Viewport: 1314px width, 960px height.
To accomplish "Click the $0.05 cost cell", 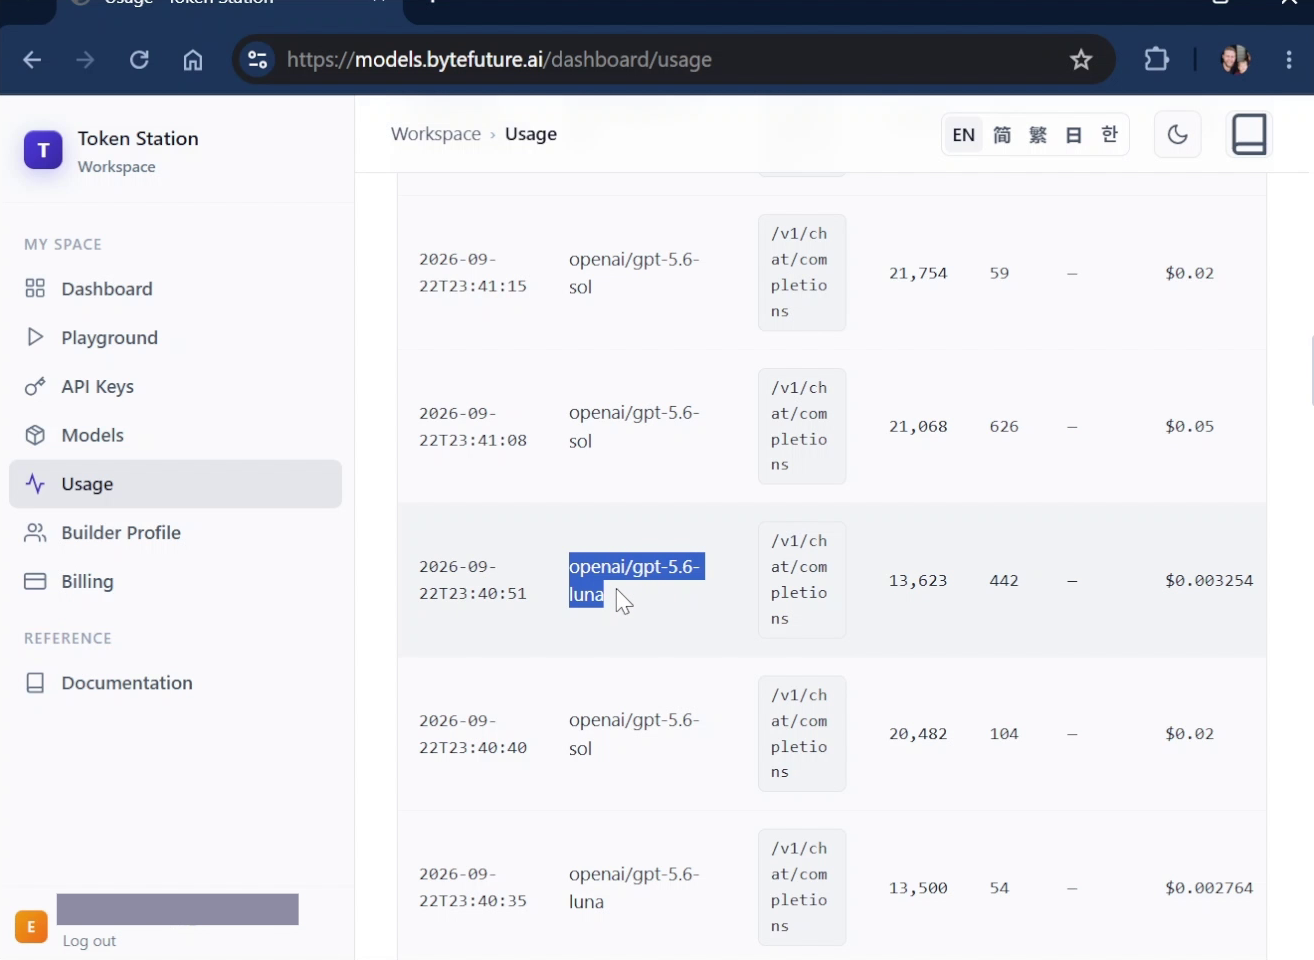I will pos(1189,427).
